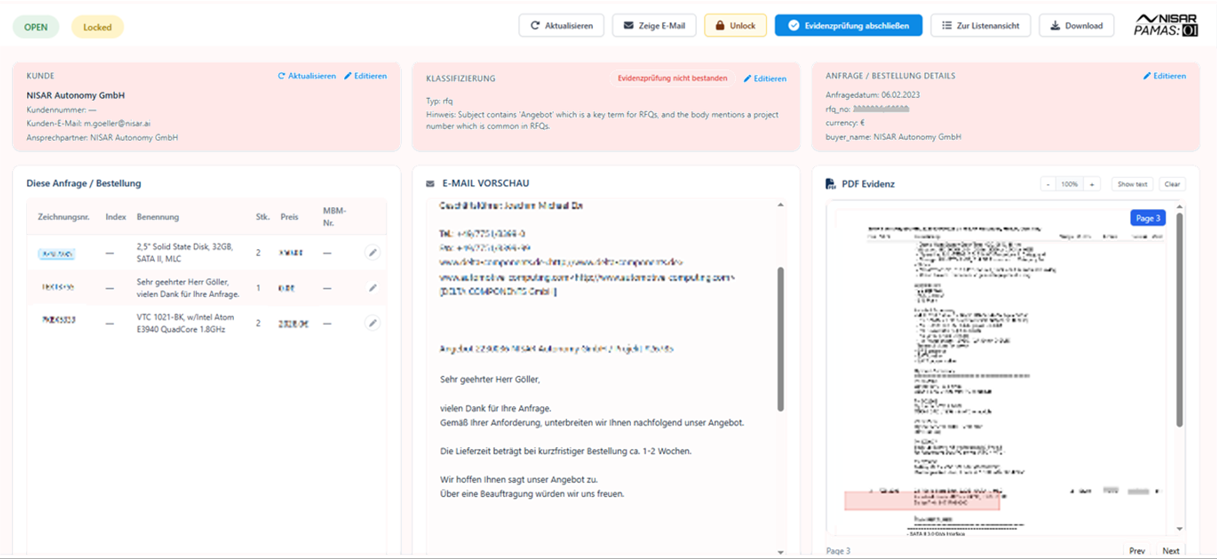This screenshot has height=559, width=1217.
Task: Click the envelope icon beside E-MAIL VORSCHAU
Action: click(x=430, y=184)
